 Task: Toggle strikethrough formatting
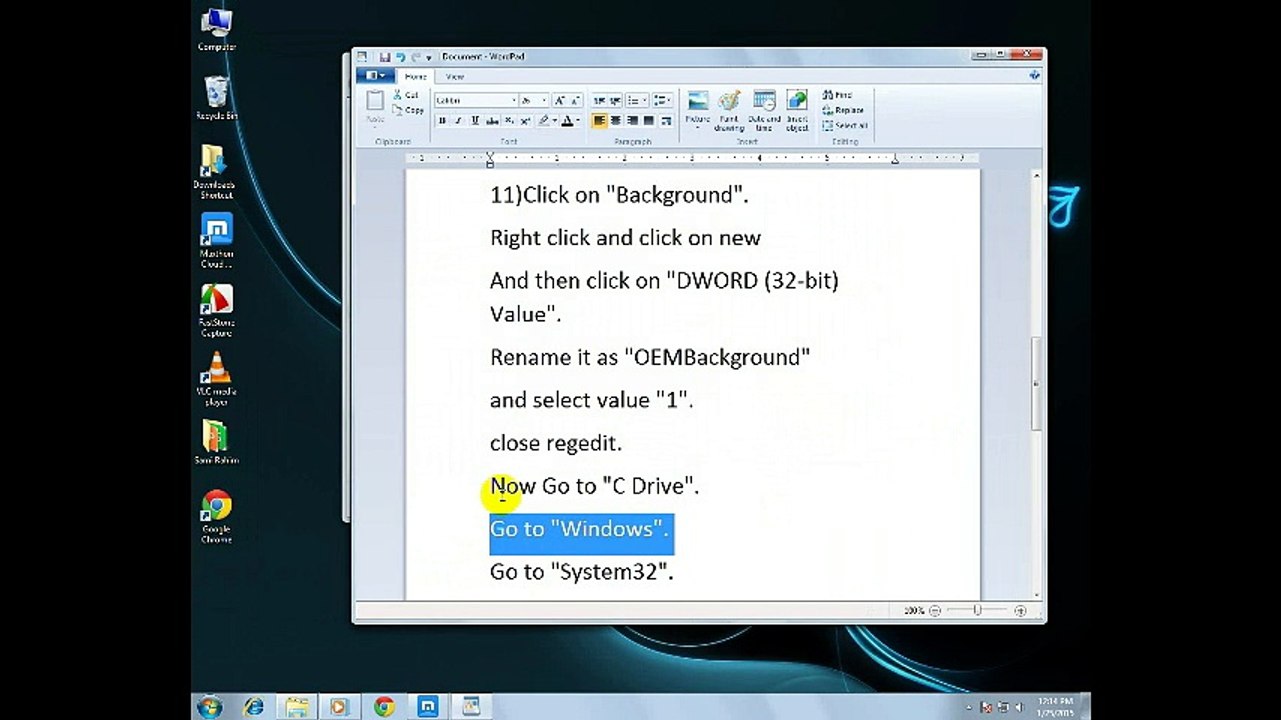(x=492, y=121)
